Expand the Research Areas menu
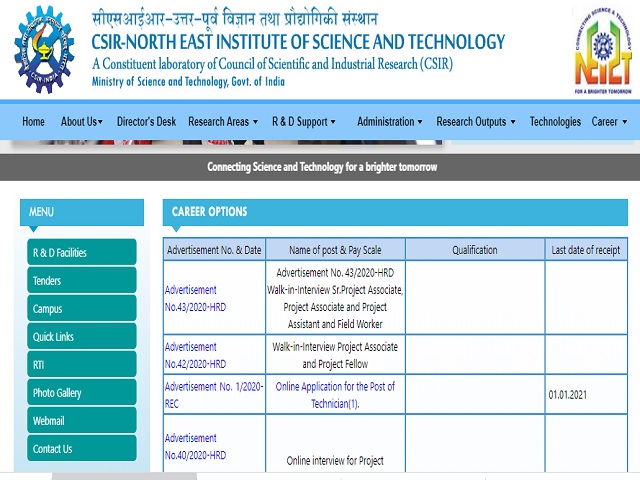This screenshot has height=480, width=640. (223, 122)
